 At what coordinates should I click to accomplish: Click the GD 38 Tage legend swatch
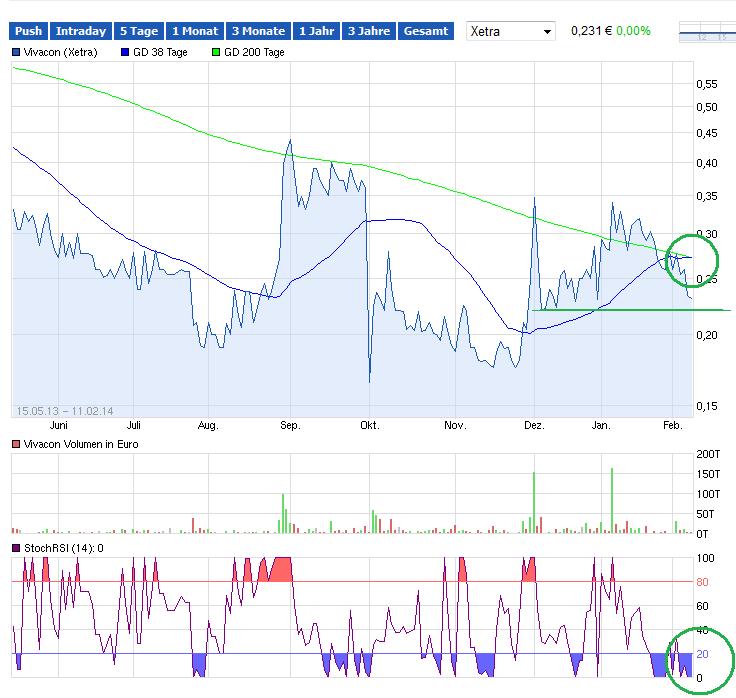(125, 52)
